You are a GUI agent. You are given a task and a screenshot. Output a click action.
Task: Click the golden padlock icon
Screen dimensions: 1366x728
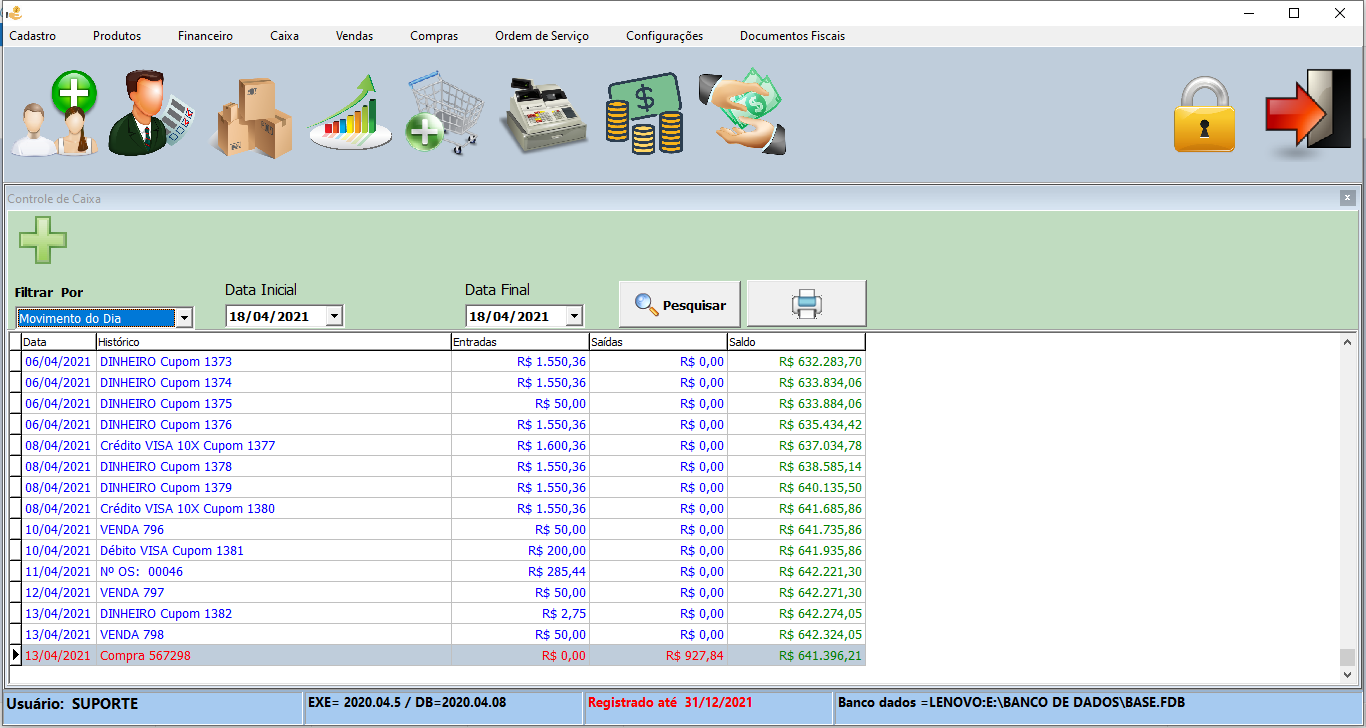[1203, 117]
